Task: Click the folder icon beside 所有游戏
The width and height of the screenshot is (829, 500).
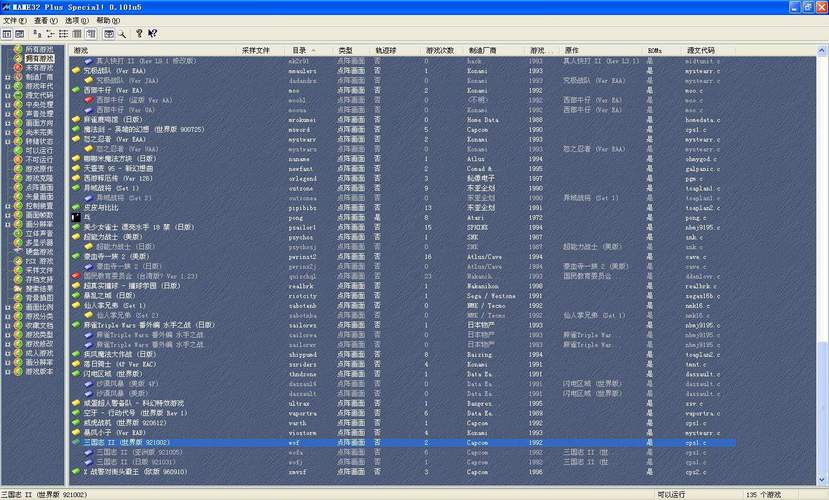Action: pos(18,49)
